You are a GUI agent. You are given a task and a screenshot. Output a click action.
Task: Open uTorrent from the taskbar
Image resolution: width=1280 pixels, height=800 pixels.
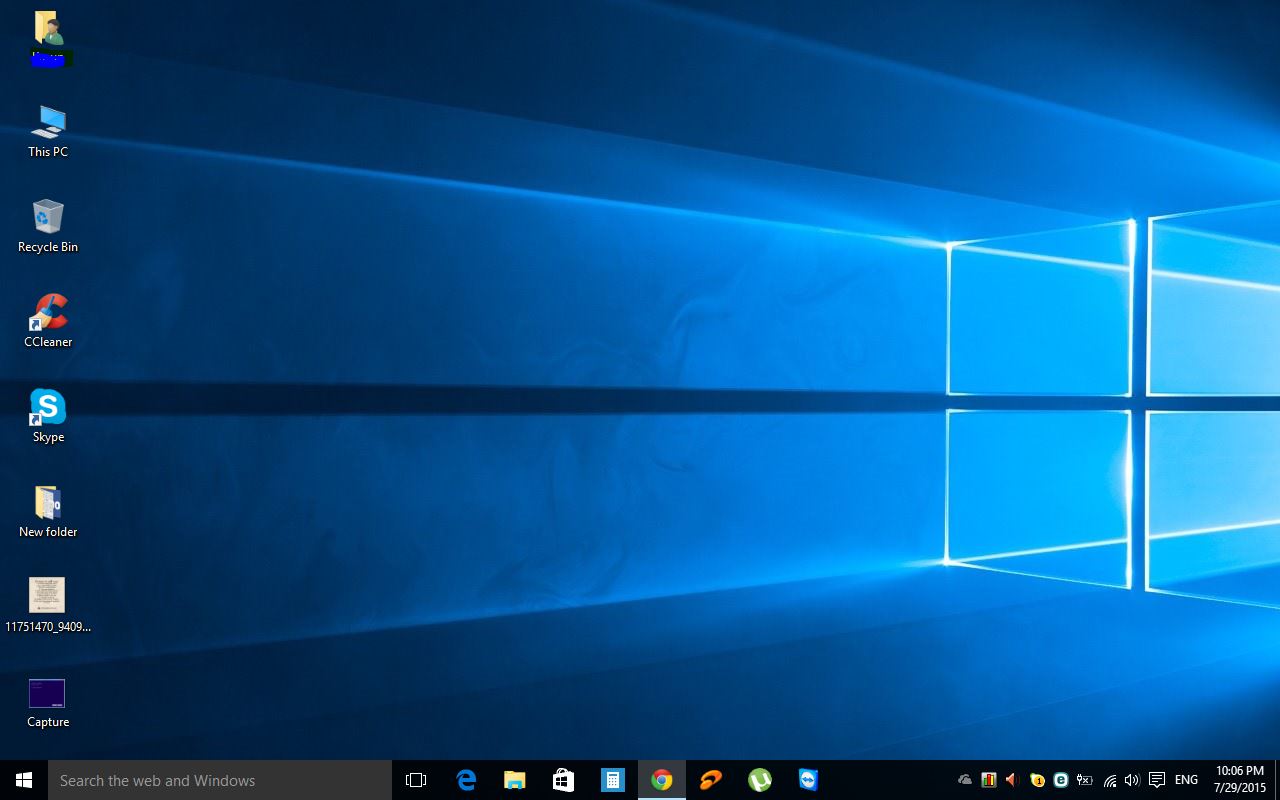pos(760,780)
